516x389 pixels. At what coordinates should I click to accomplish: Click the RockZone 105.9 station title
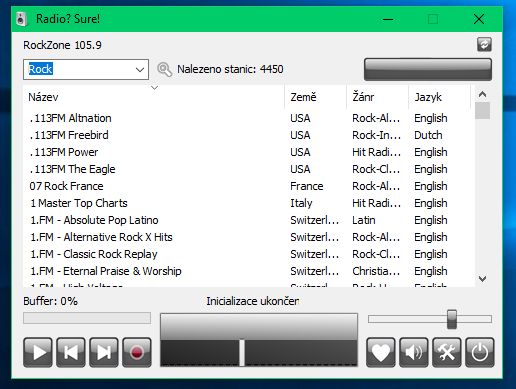(62, 45)
